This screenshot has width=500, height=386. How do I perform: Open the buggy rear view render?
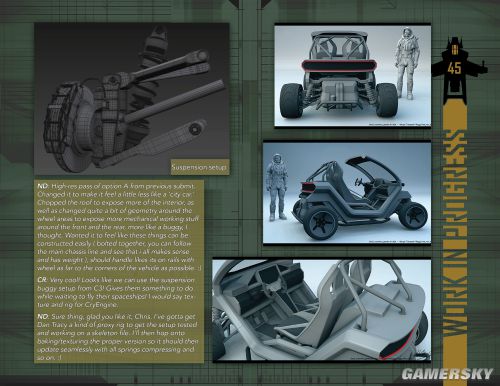tap(352, 75)
